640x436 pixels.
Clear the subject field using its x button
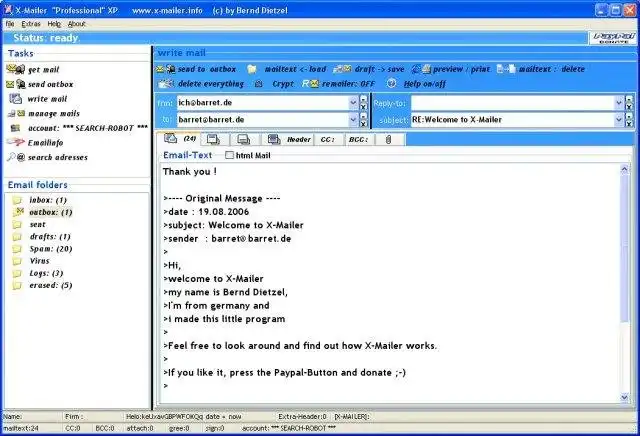629,124
